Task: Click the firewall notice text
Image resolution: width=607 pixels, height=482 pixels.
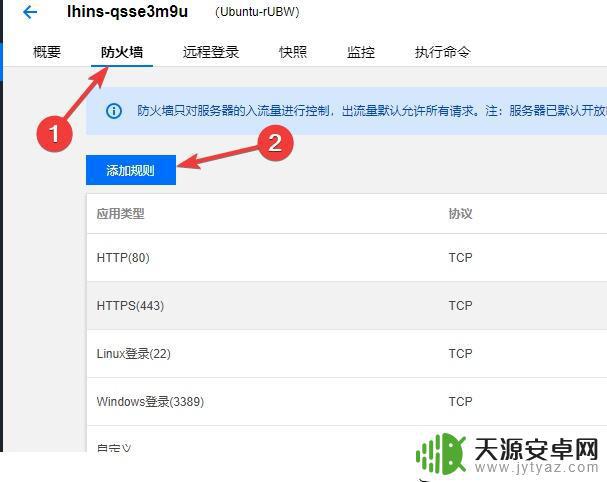Action: point(372,111)
